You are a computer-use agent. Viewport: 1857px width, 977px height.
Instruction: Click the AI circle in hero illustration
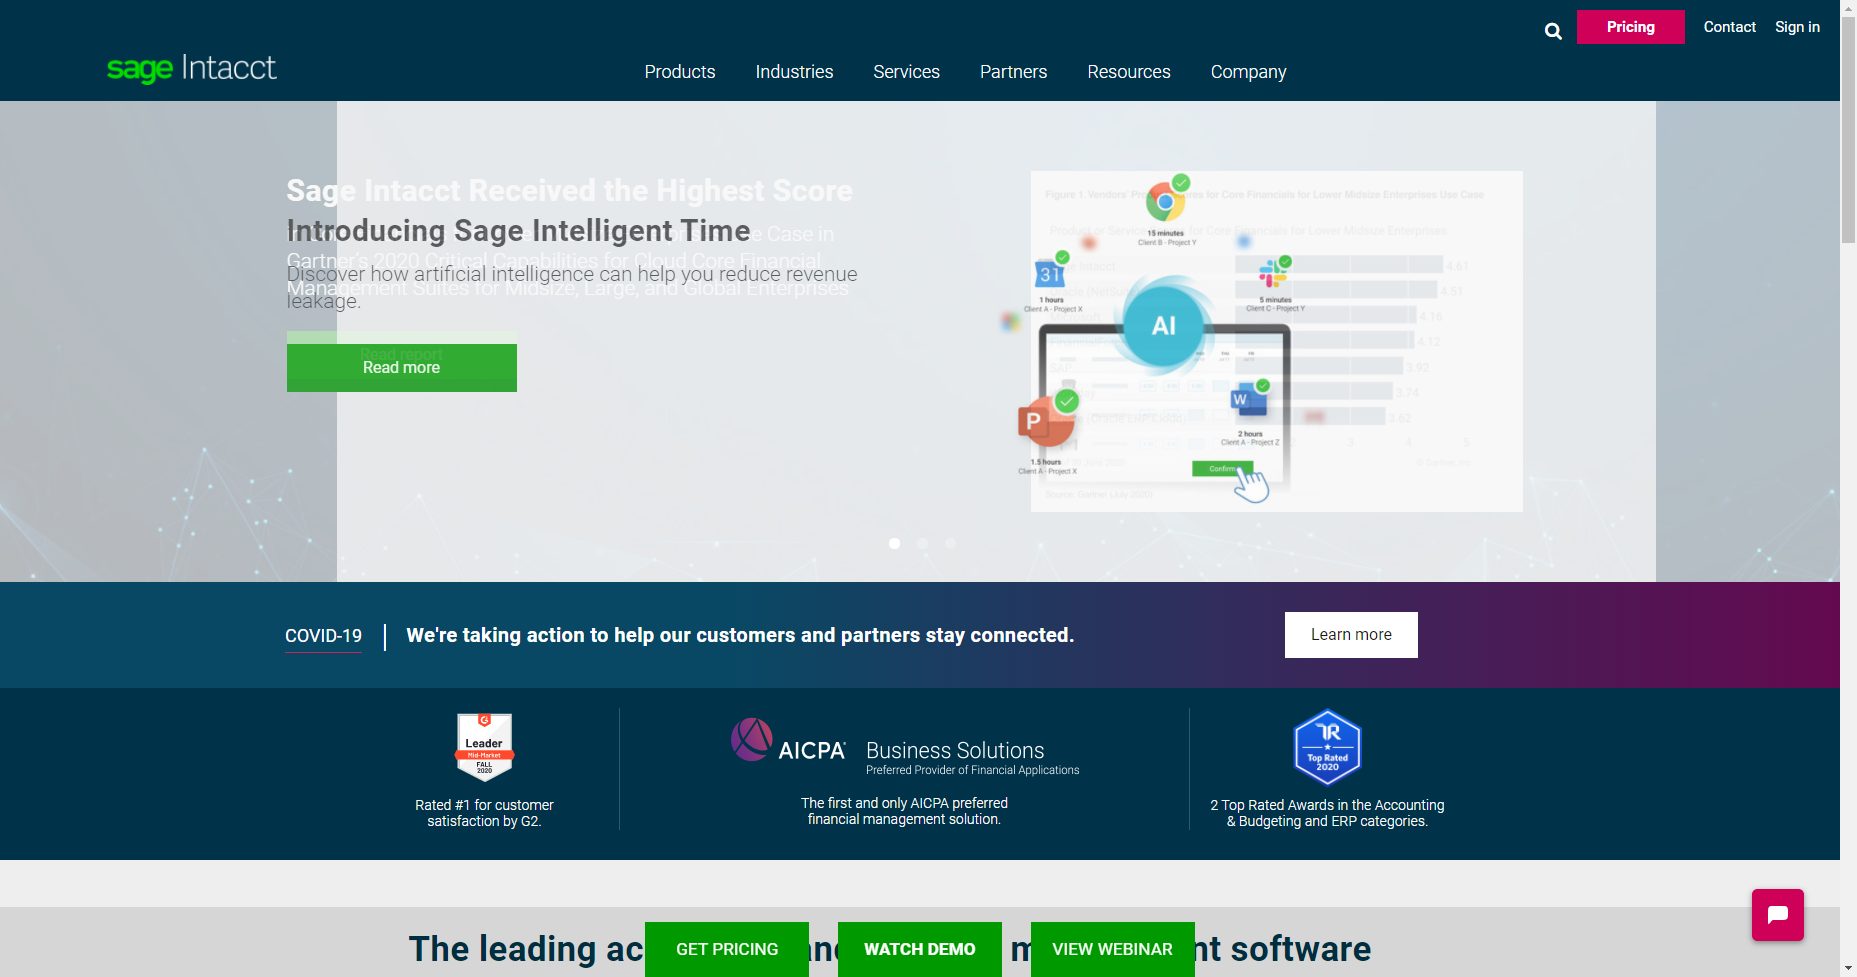click(1163, 326)
